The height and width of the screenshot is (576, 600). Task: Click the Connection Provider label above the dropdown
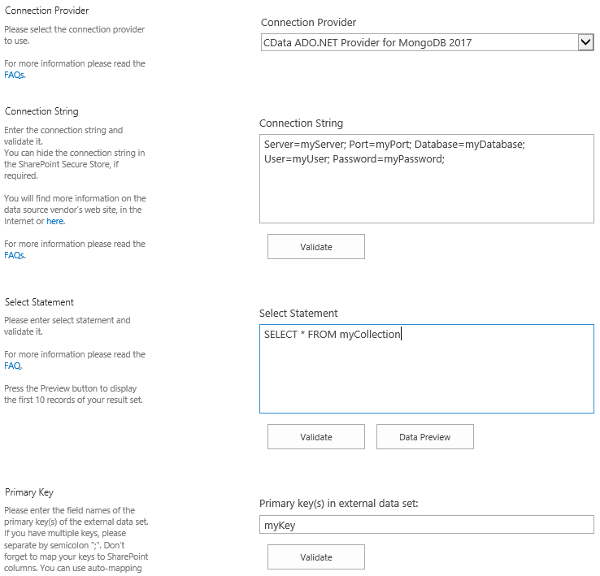pyautogui.click(x=308, y=22)
